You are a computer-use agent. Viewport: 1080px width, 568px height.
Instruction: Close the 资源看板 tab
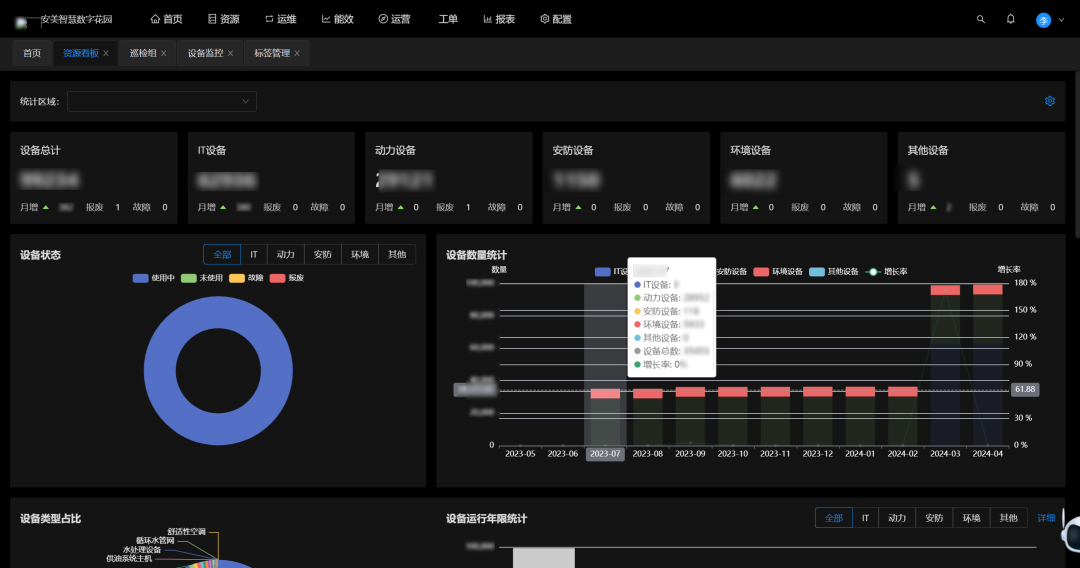click(x=106, y=54)
